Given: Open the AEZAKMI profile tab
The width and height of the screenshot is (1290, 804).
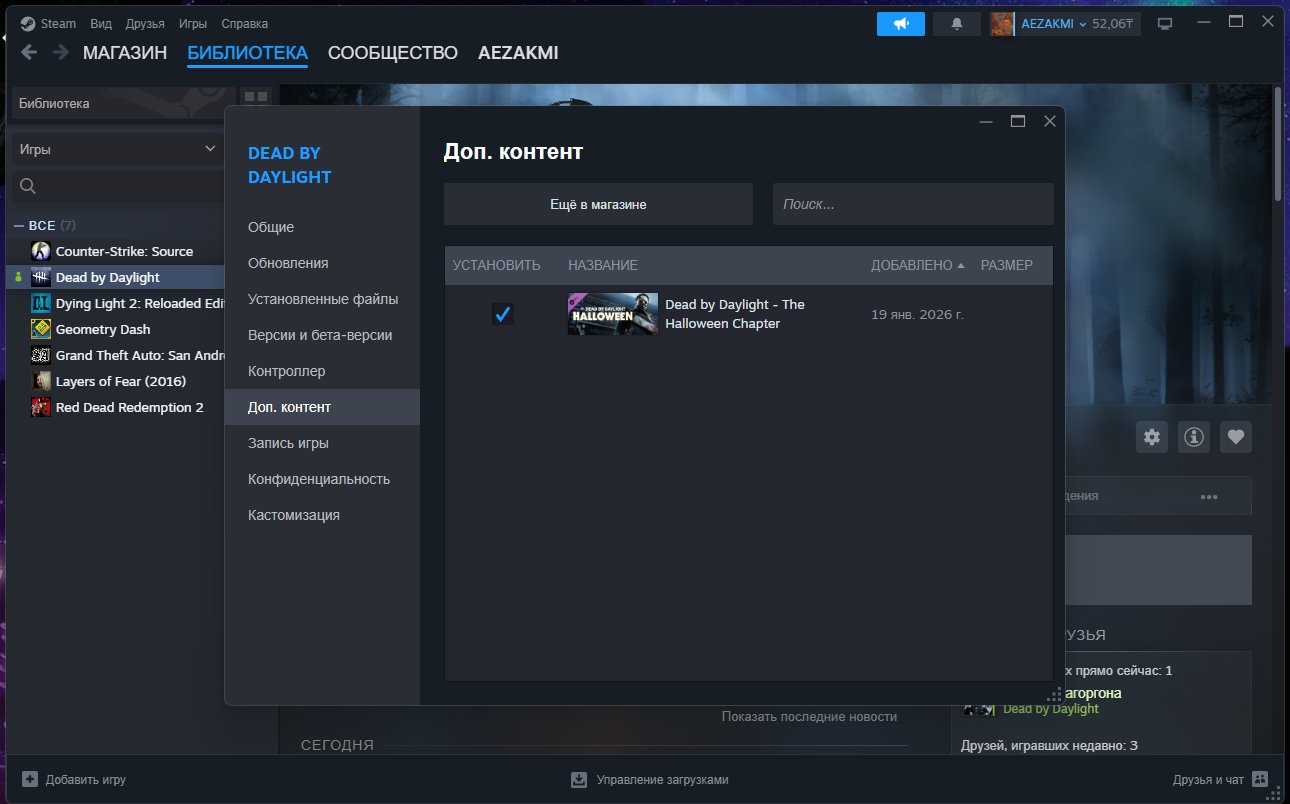Looking at the screenshot, I should (x=518, y=53).
